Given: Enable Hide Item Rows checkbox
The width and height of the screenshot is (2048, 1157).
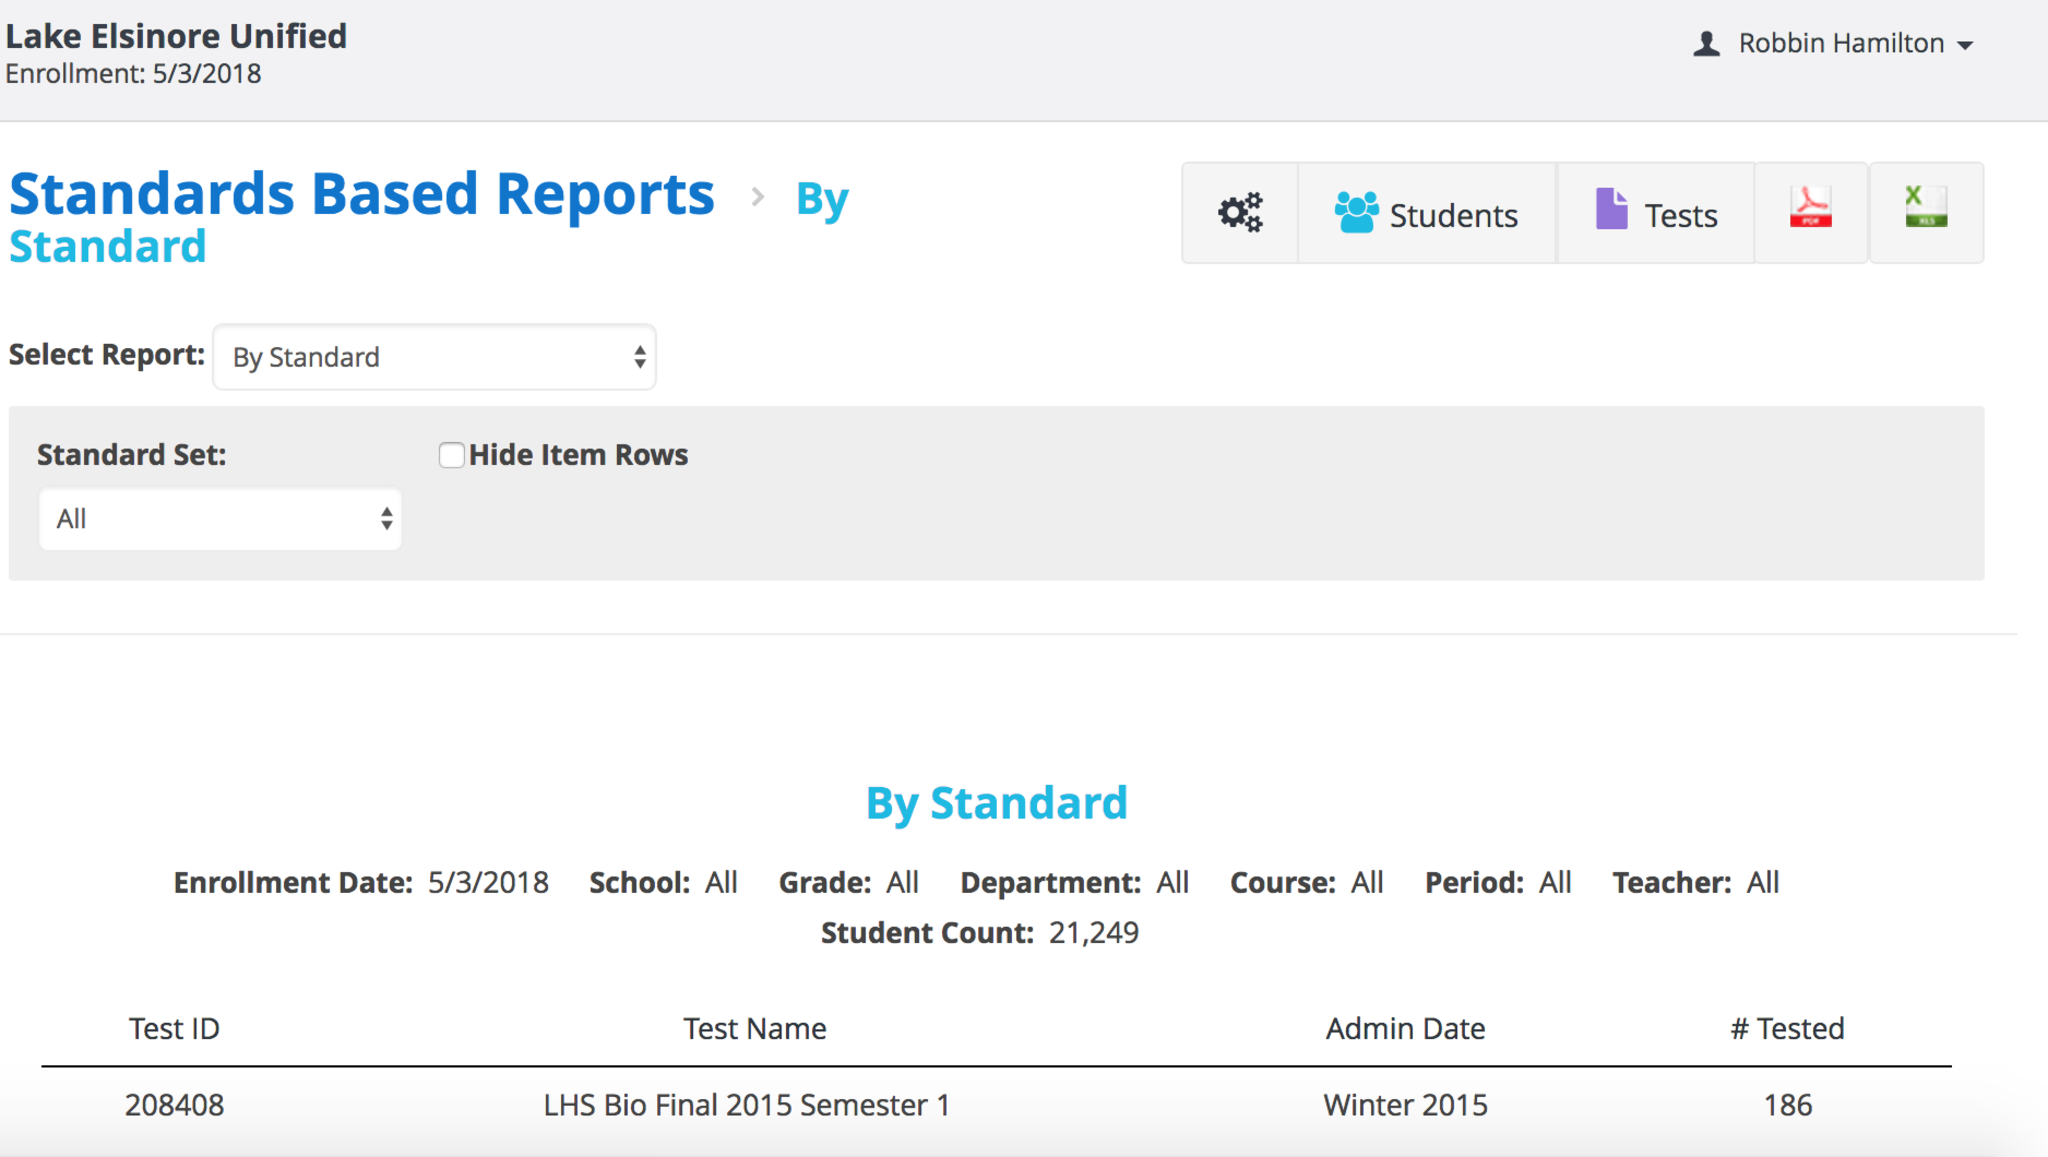Looking at the screenshot, I should point(452,456).
